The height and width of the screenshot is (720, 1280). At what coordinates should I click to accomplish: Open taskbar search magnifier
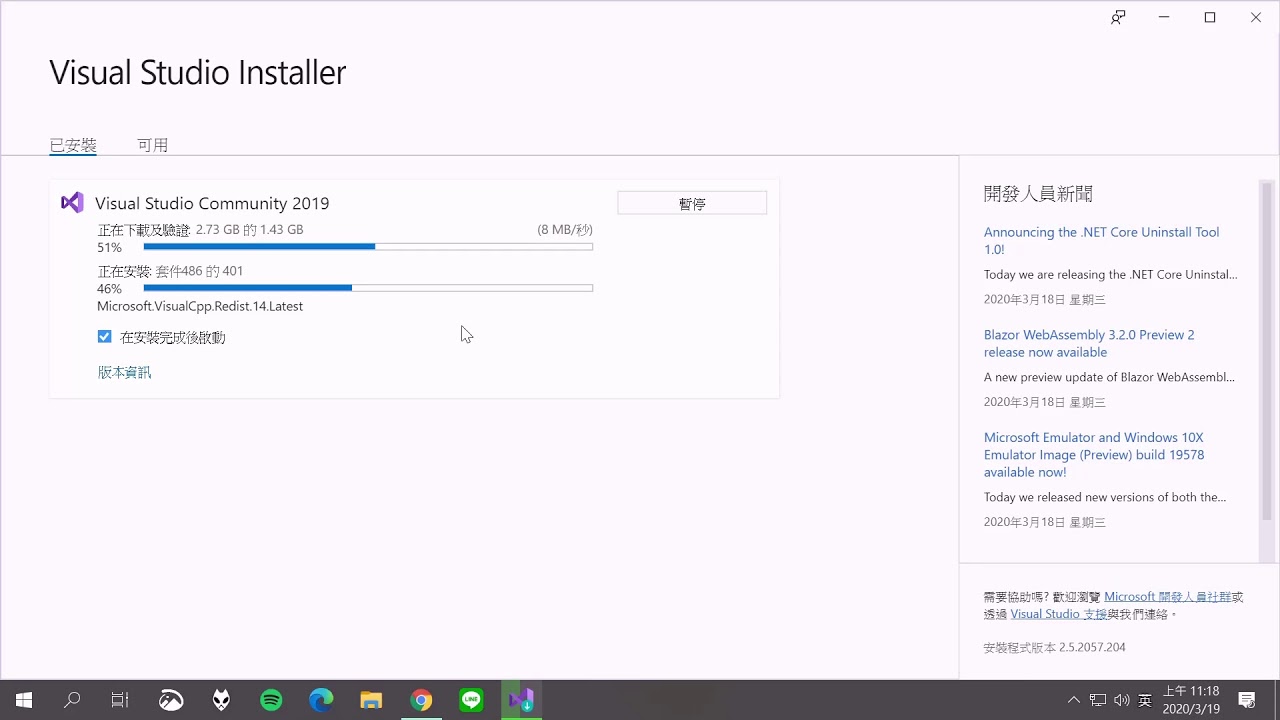72,700
